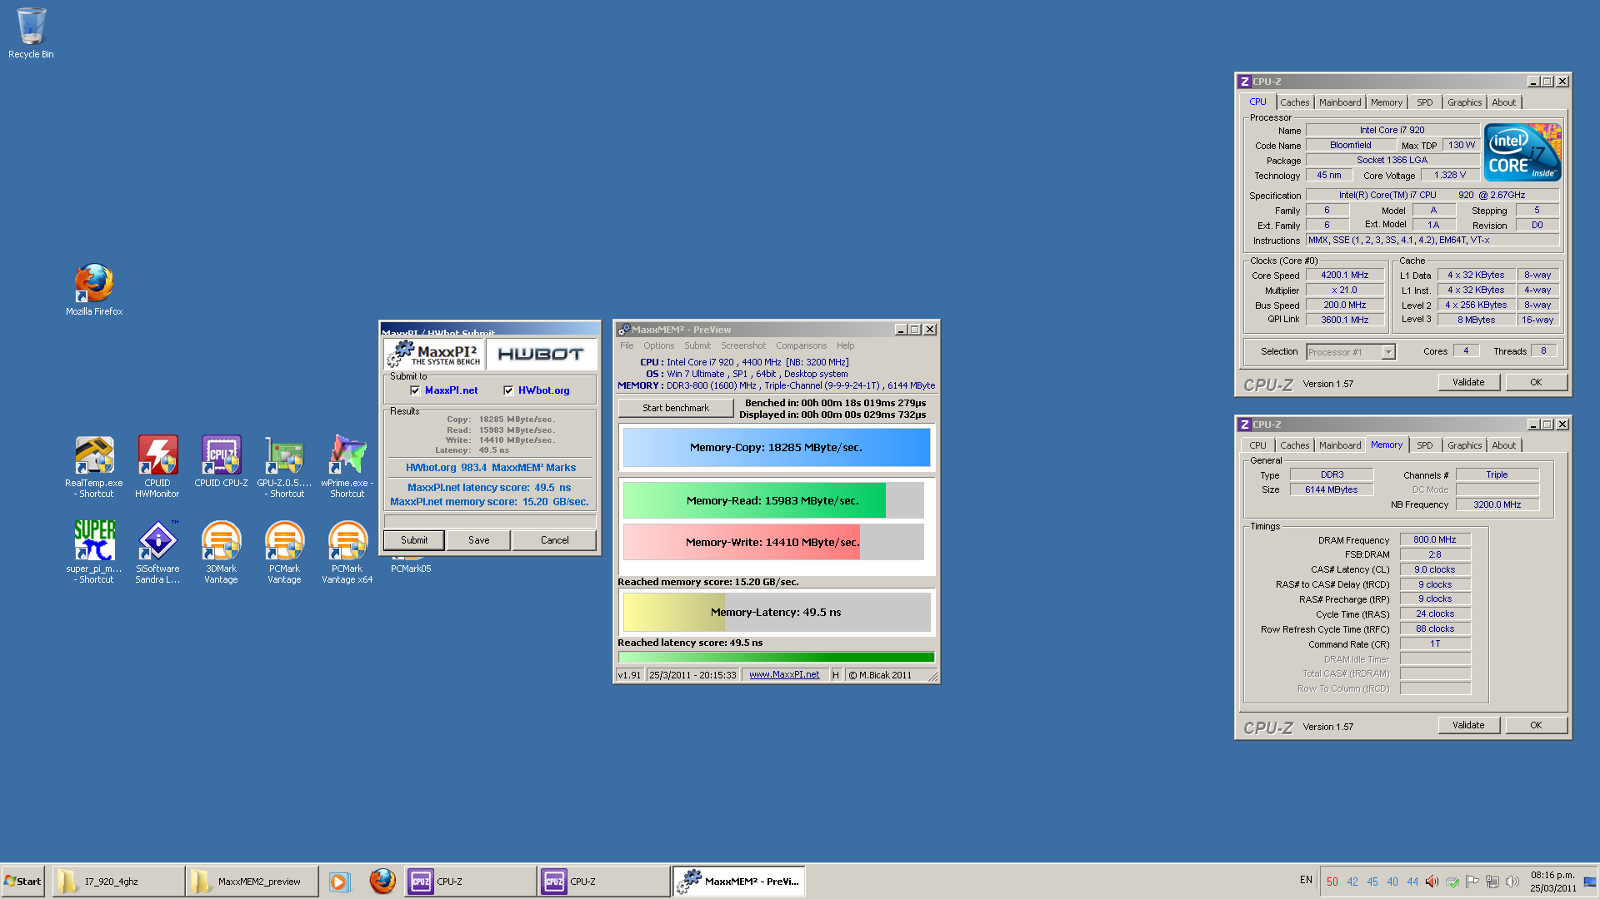Toggle the MaxxPI.net submit checkbox
Screen dimensions: 1600x899
pyautogui.click(x=415, y=391)
